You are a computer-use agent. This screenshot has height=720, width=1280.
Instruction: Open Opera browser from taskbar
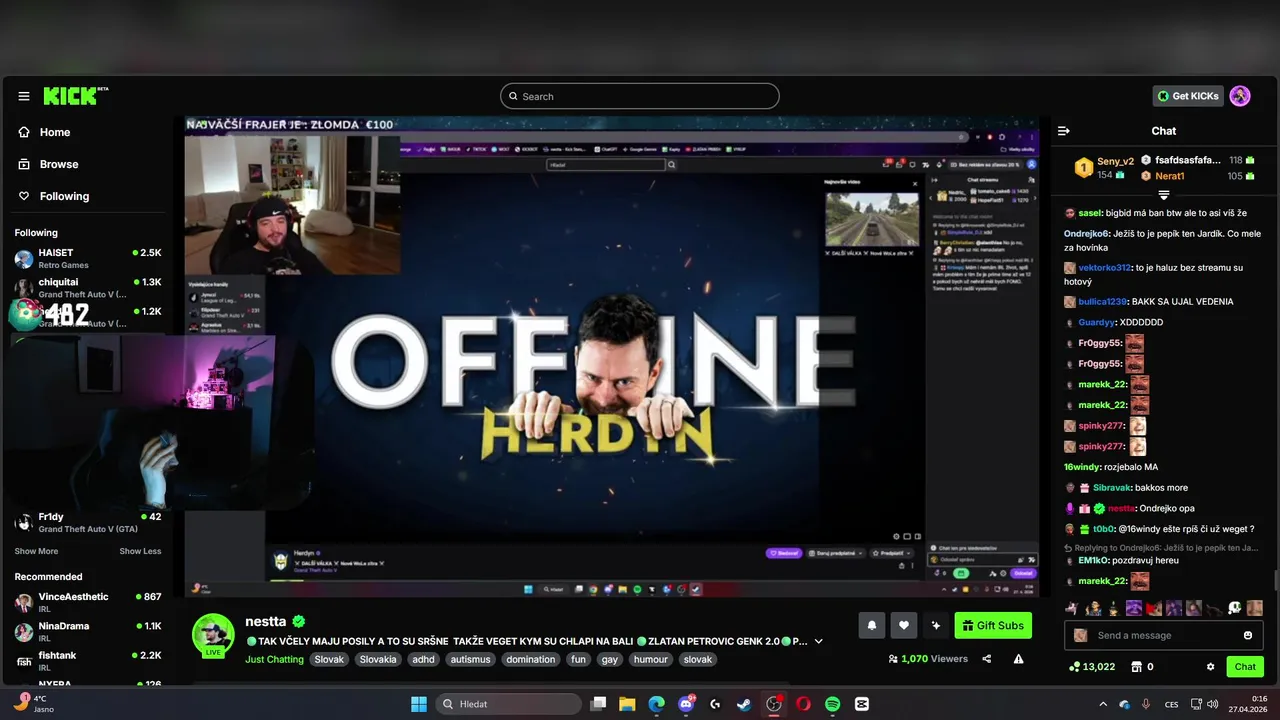click(803, 704)
